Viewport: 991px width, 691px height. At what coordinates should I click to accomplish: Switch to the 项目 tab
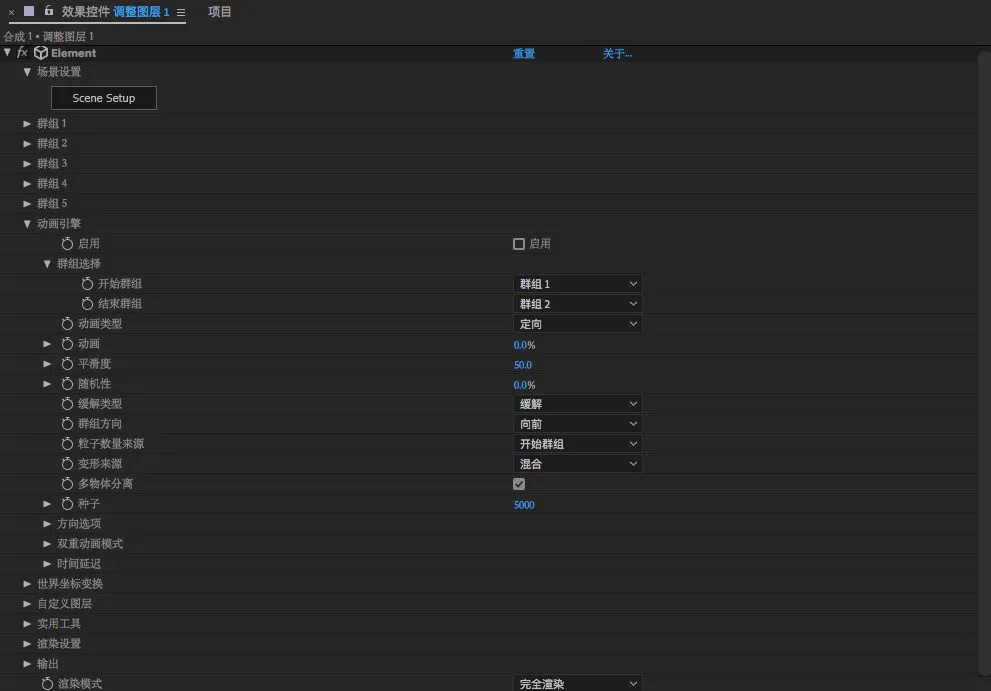point(220,12)
